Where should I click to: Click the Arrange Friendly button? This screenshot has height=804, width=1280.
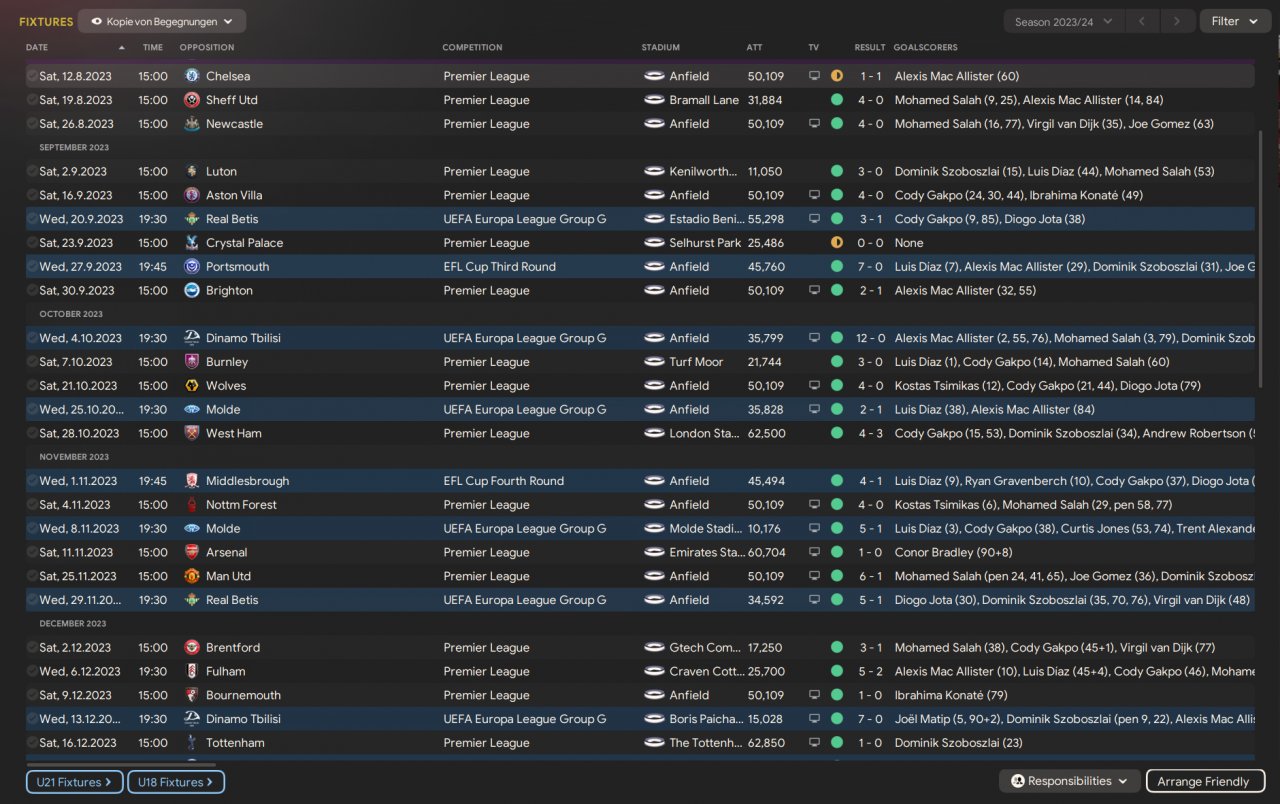[1205, 781]
